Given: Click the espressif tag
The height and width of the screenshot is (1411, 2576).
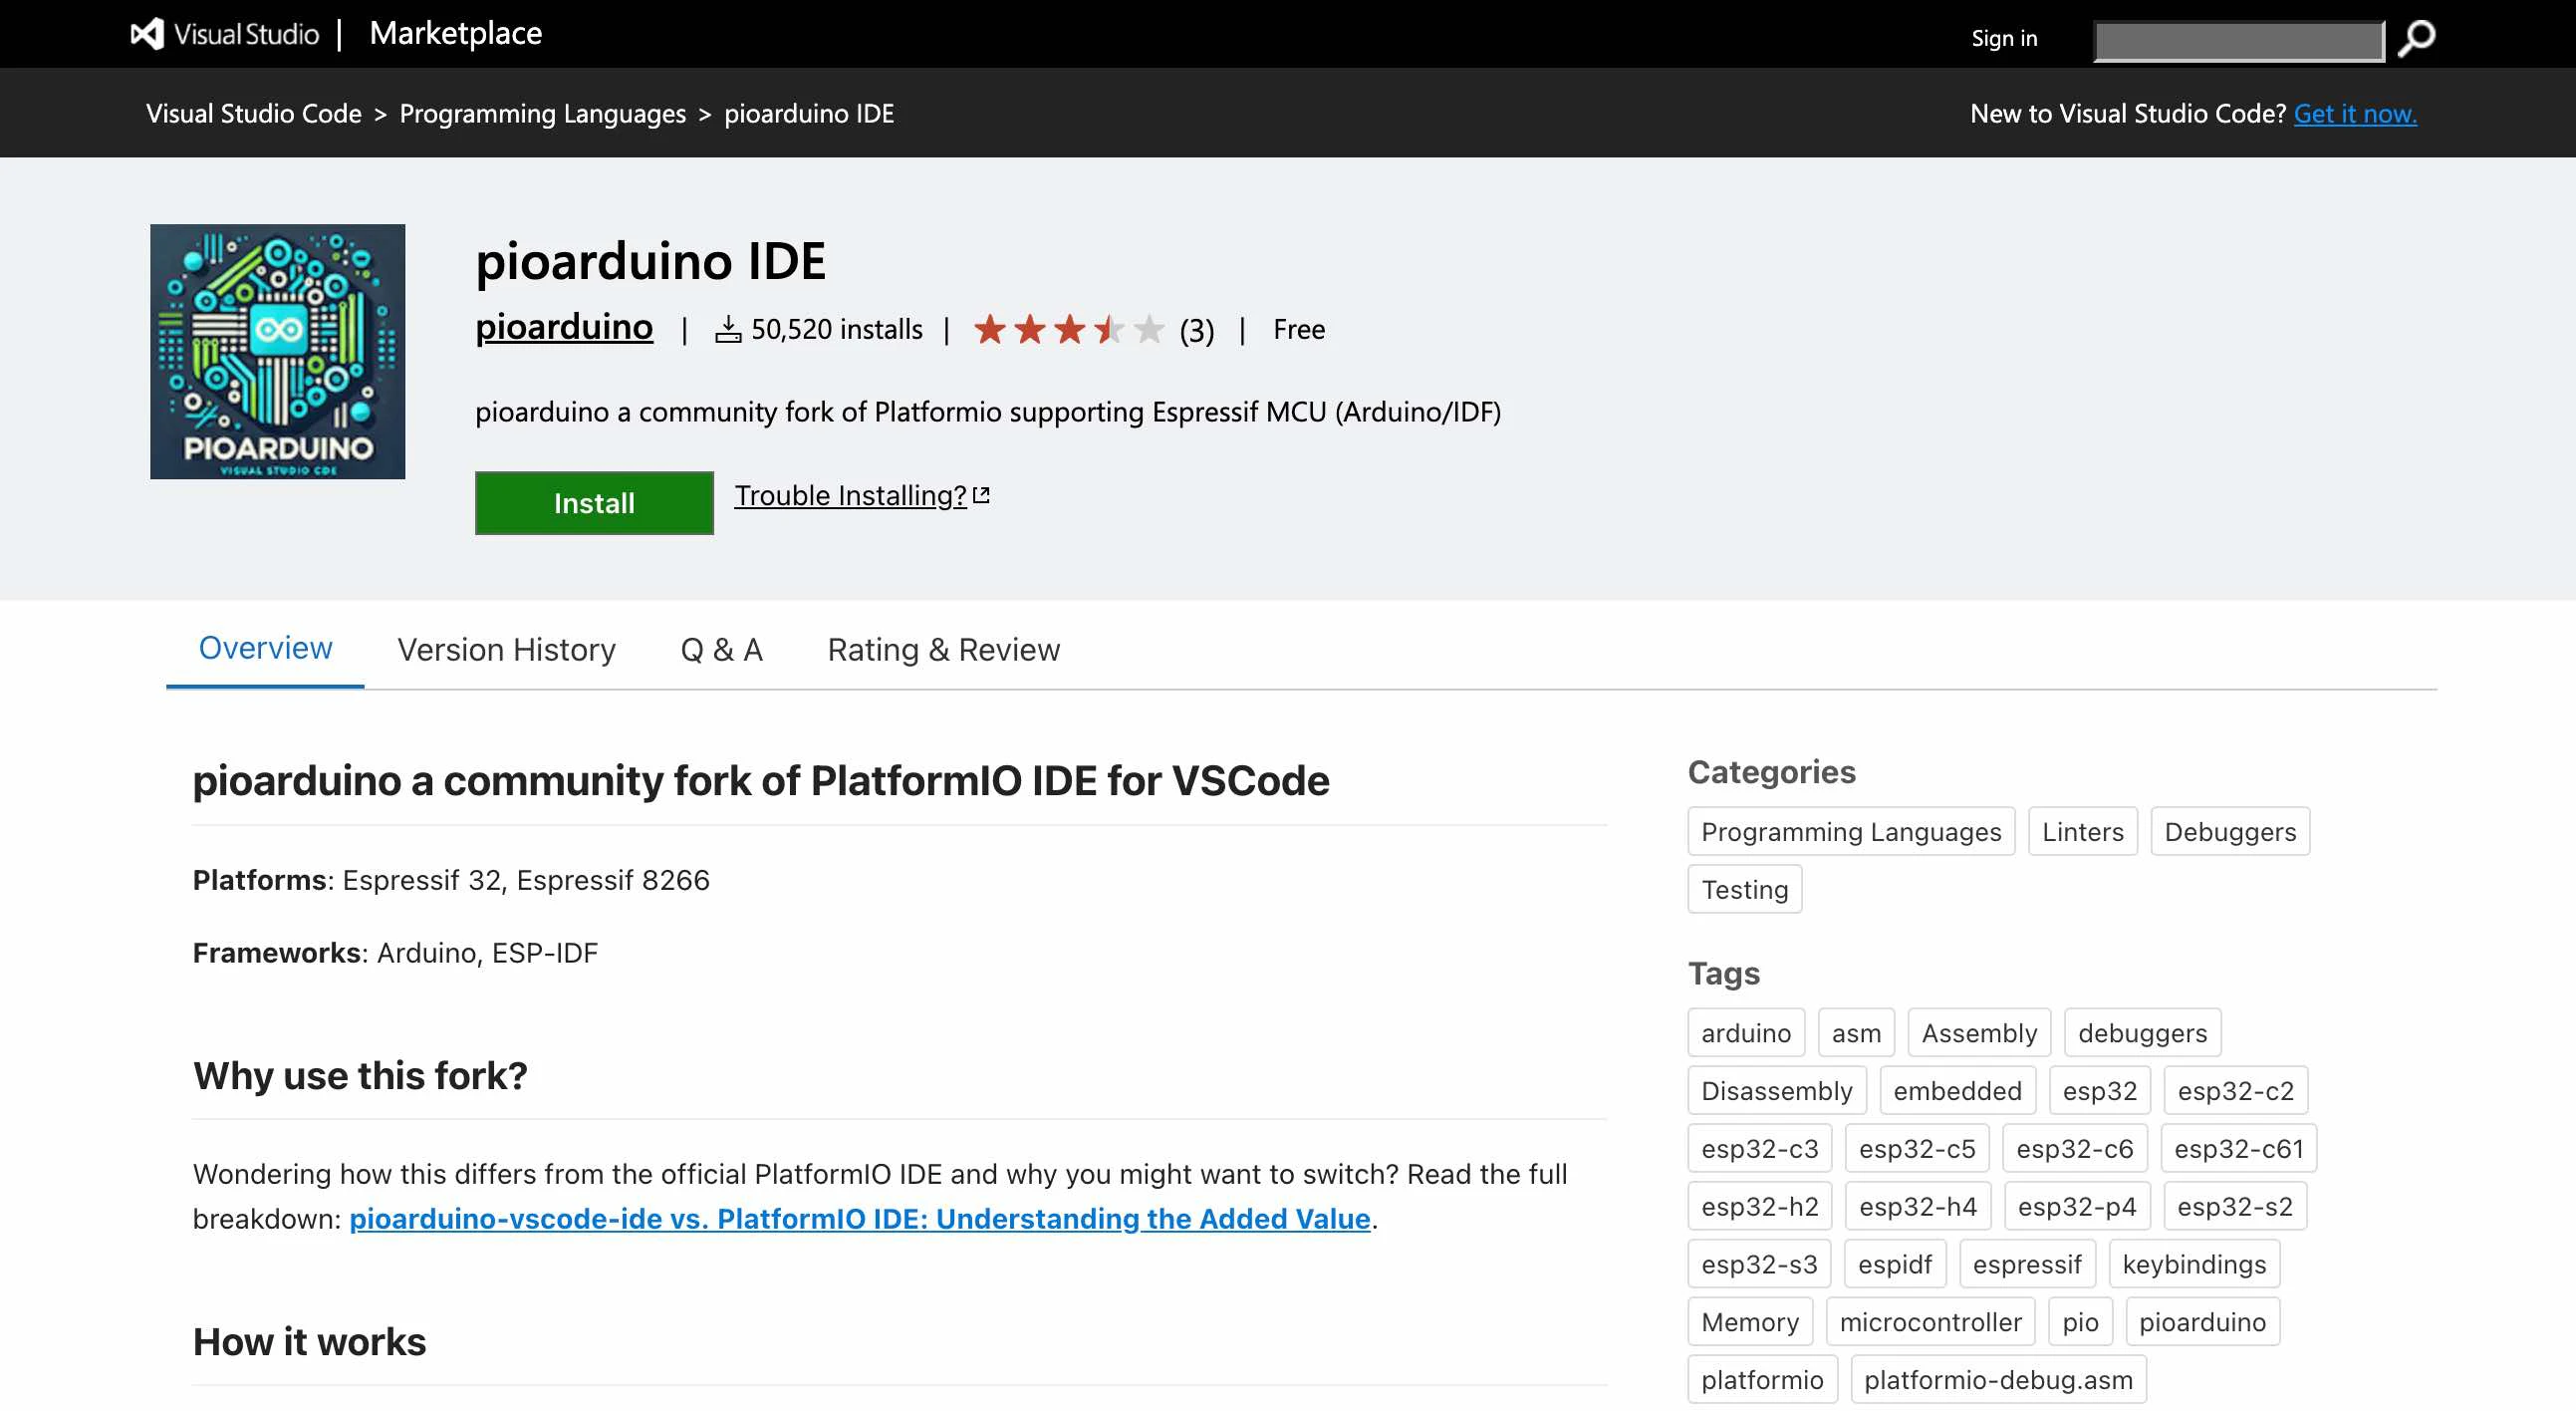Looking at the screenshot, I should 2027,1264.
